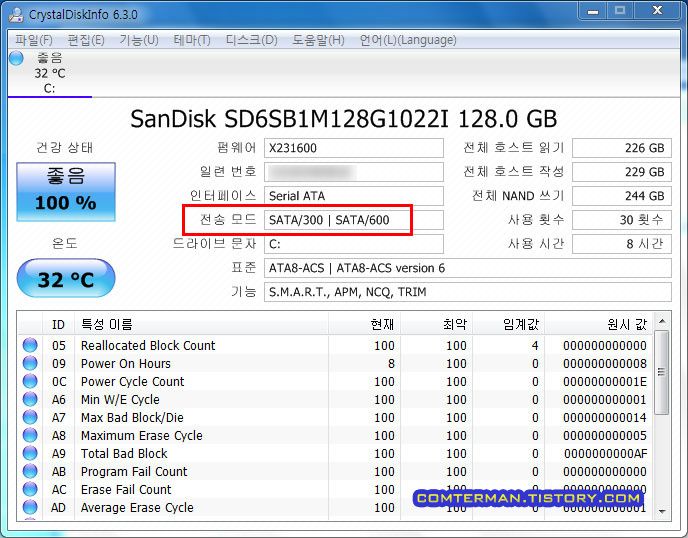The width and height of the screenshot is (688, 538).
Task: Click the drive letter field C:
Action: tap(354, 244)
